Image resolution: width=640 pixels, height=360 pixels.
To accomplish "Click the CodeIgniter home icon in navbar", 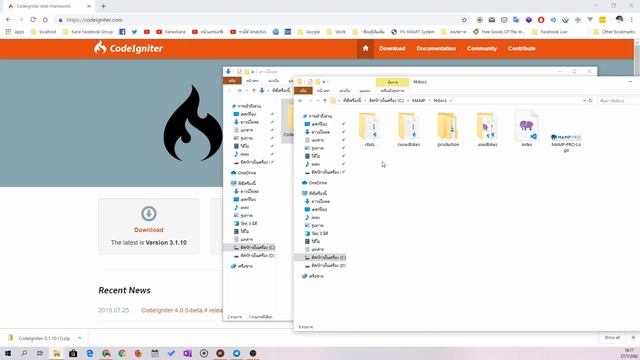I will (365, 48).
